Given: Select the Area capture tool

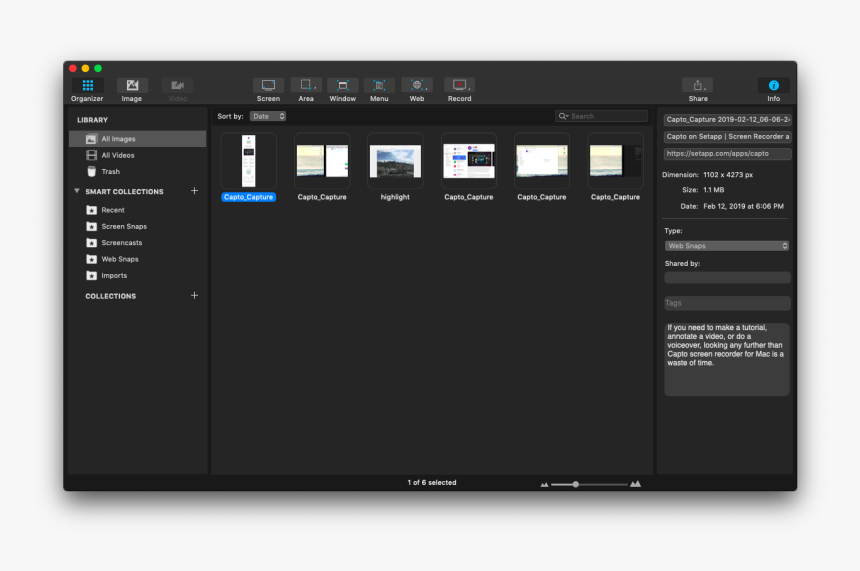Looking at the screenshot, I should (x=306, y=86).
